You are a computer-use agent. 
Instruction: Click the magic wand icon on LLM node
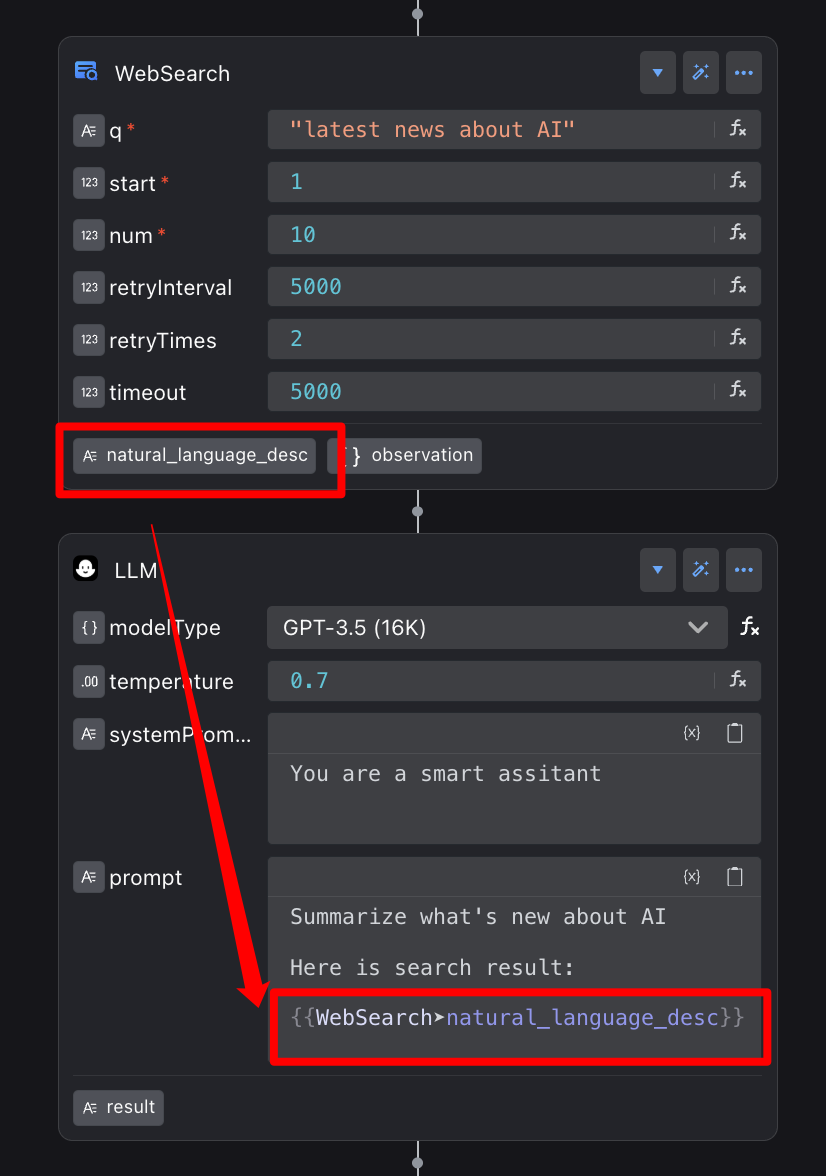coord(701,570)
